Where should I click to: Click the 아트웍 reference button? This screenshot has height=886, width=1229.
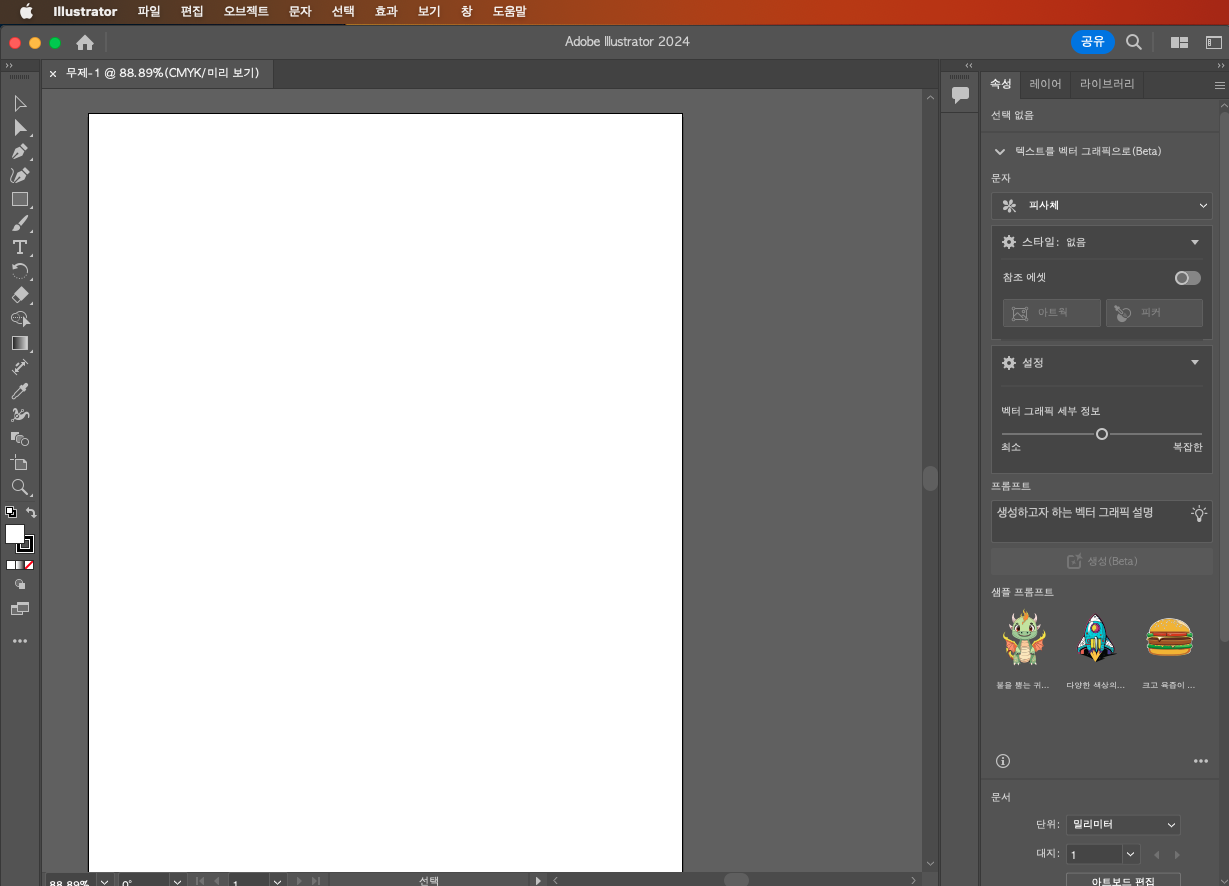pos(1052,313)
